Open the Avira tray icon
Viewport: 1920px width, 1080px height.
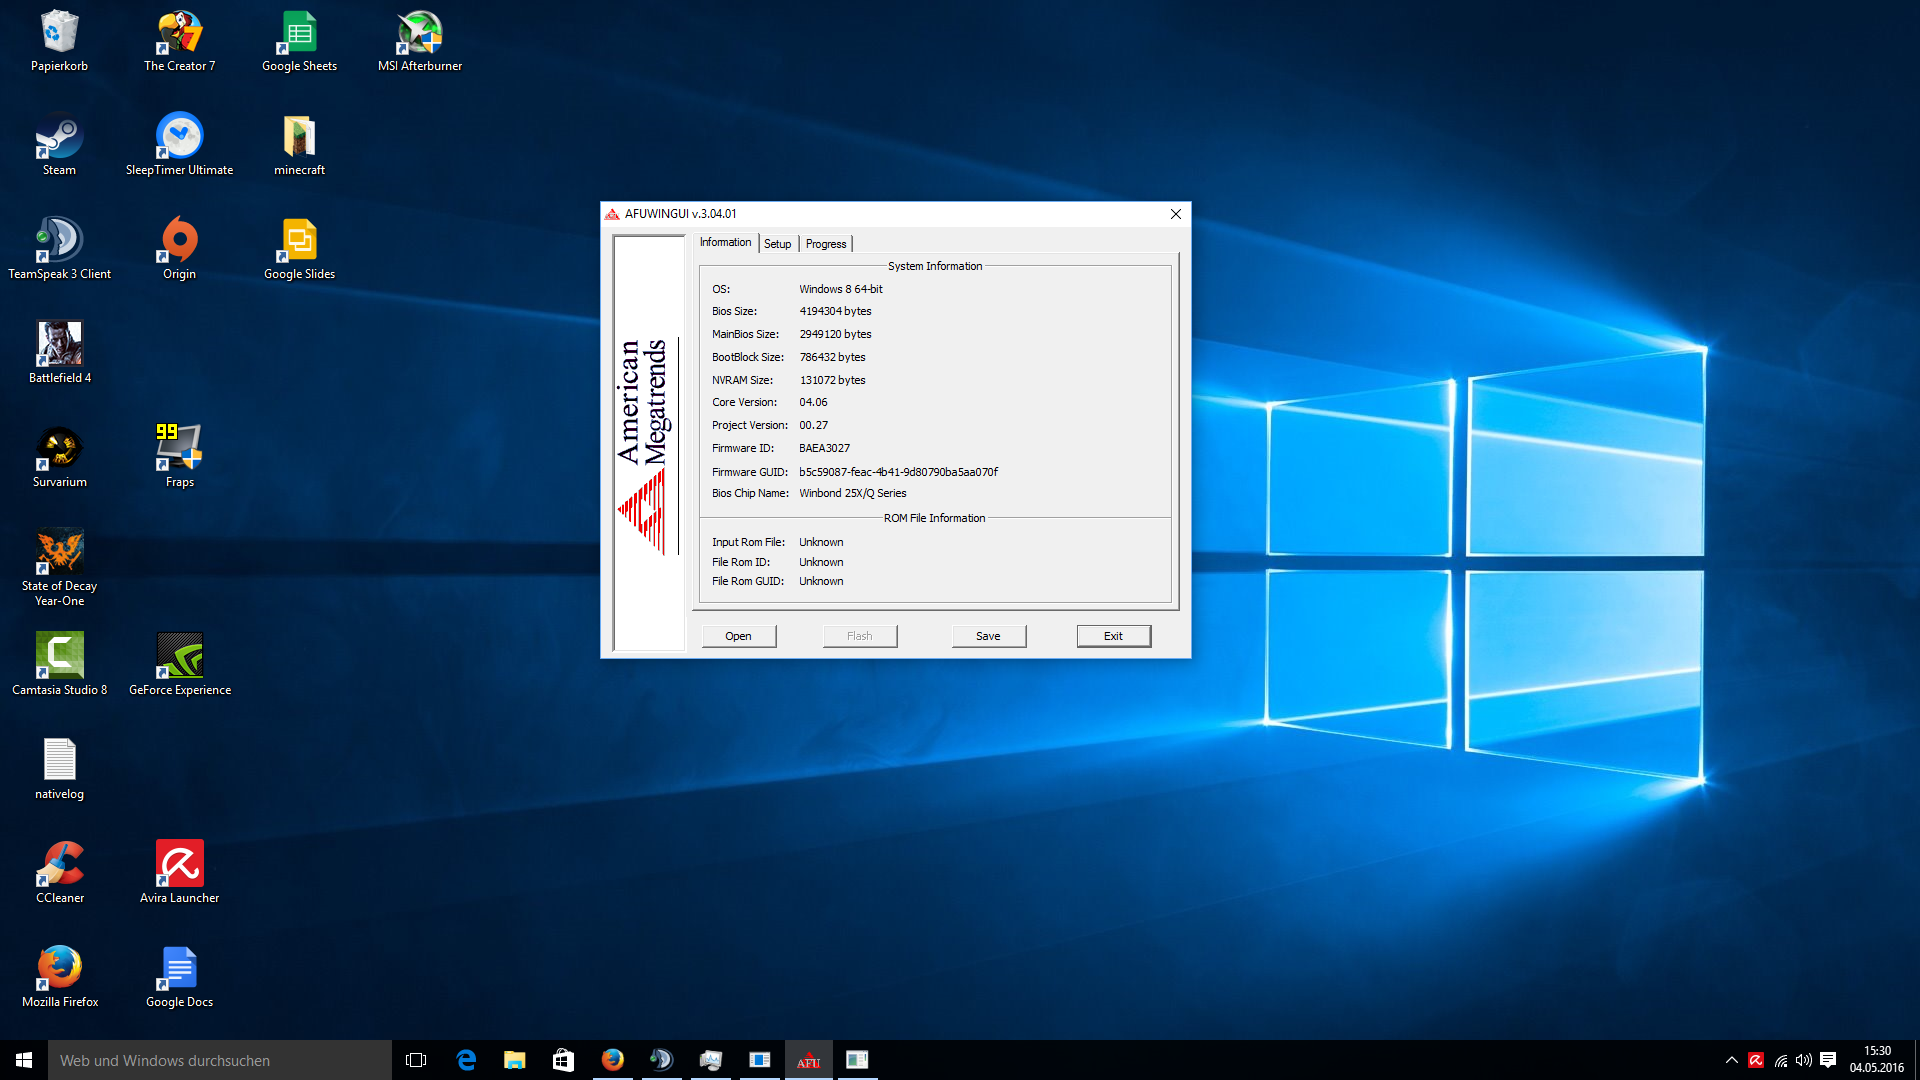1756,1060
